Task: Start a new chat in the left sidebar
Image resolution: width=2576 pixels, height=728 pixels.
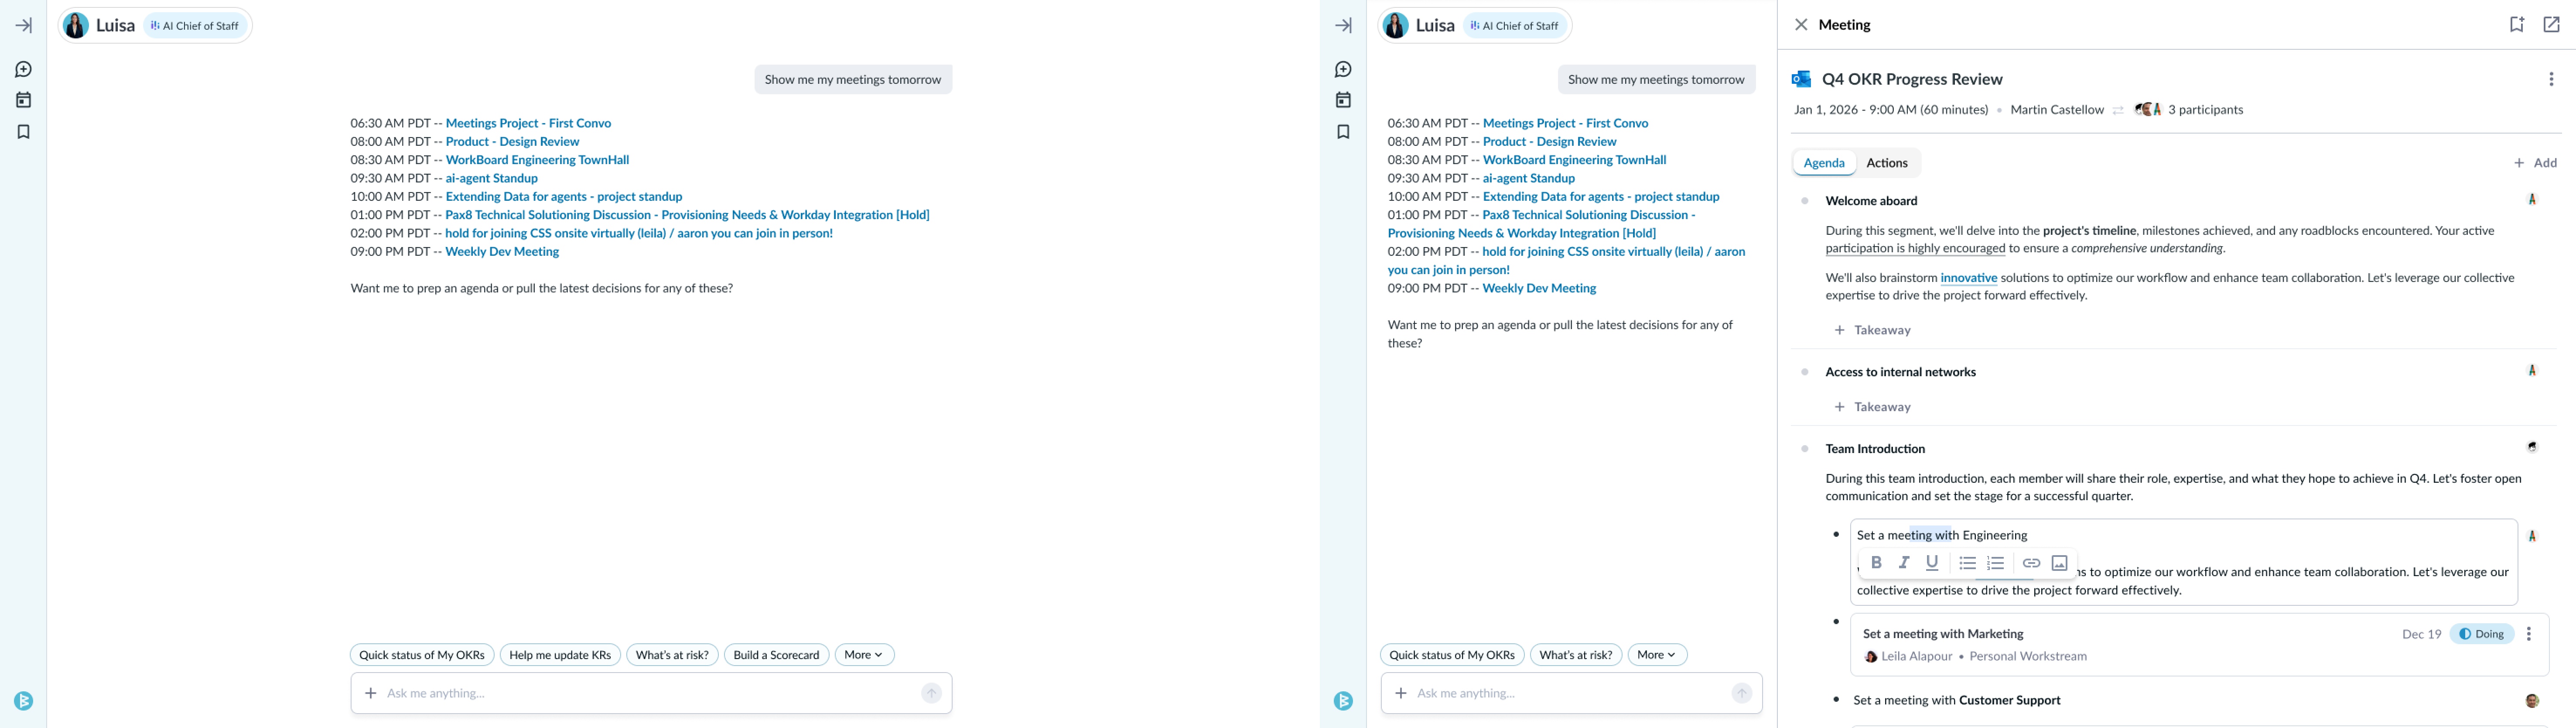Action: pyautogui.click(x=23, y=69)
